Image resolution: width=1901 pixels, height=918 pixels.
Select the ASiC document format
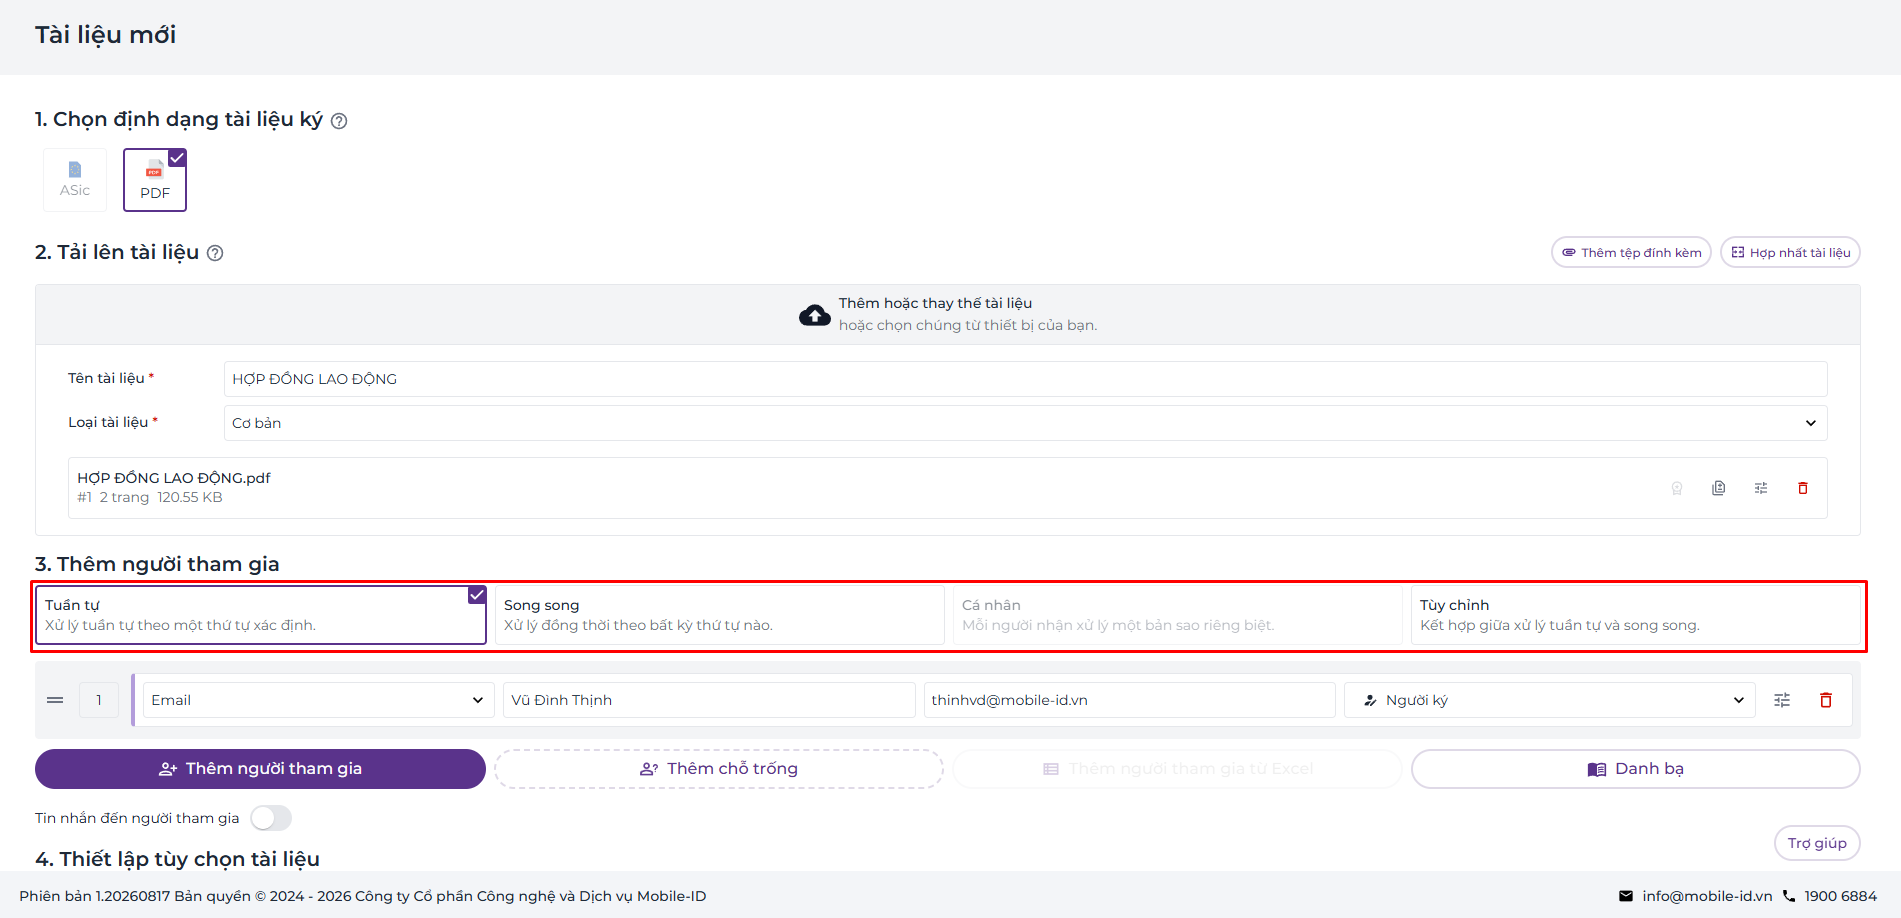[x=75, y=180]
